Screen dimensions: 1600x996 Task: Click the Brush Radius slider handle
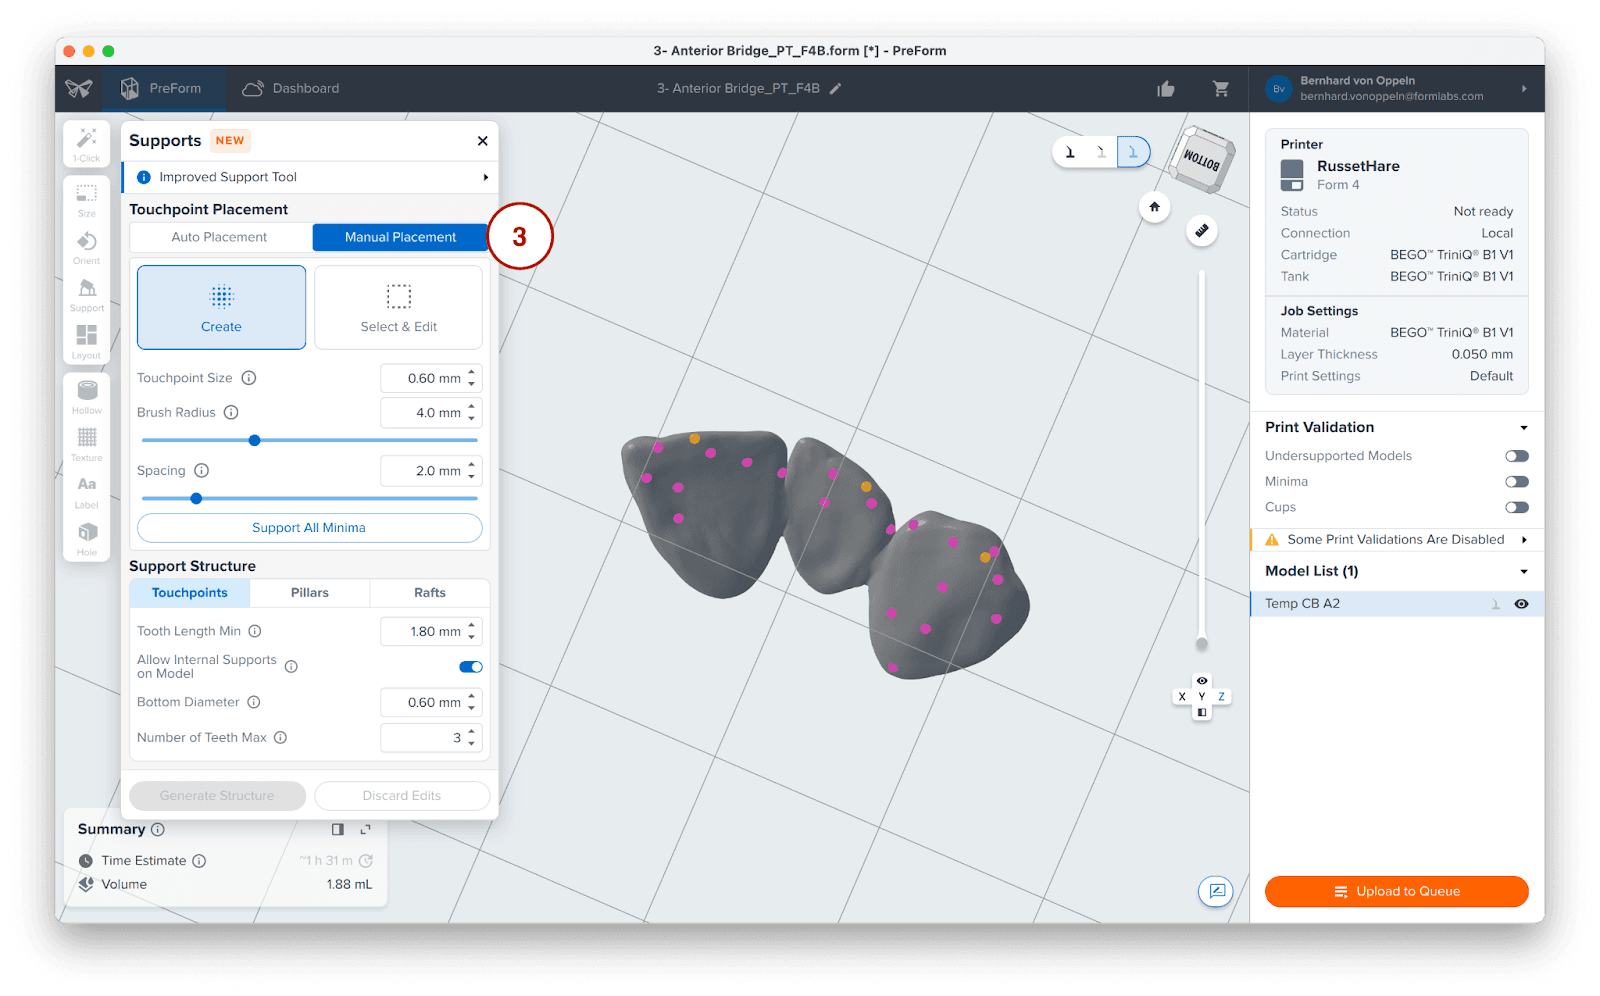pos(254,440)
